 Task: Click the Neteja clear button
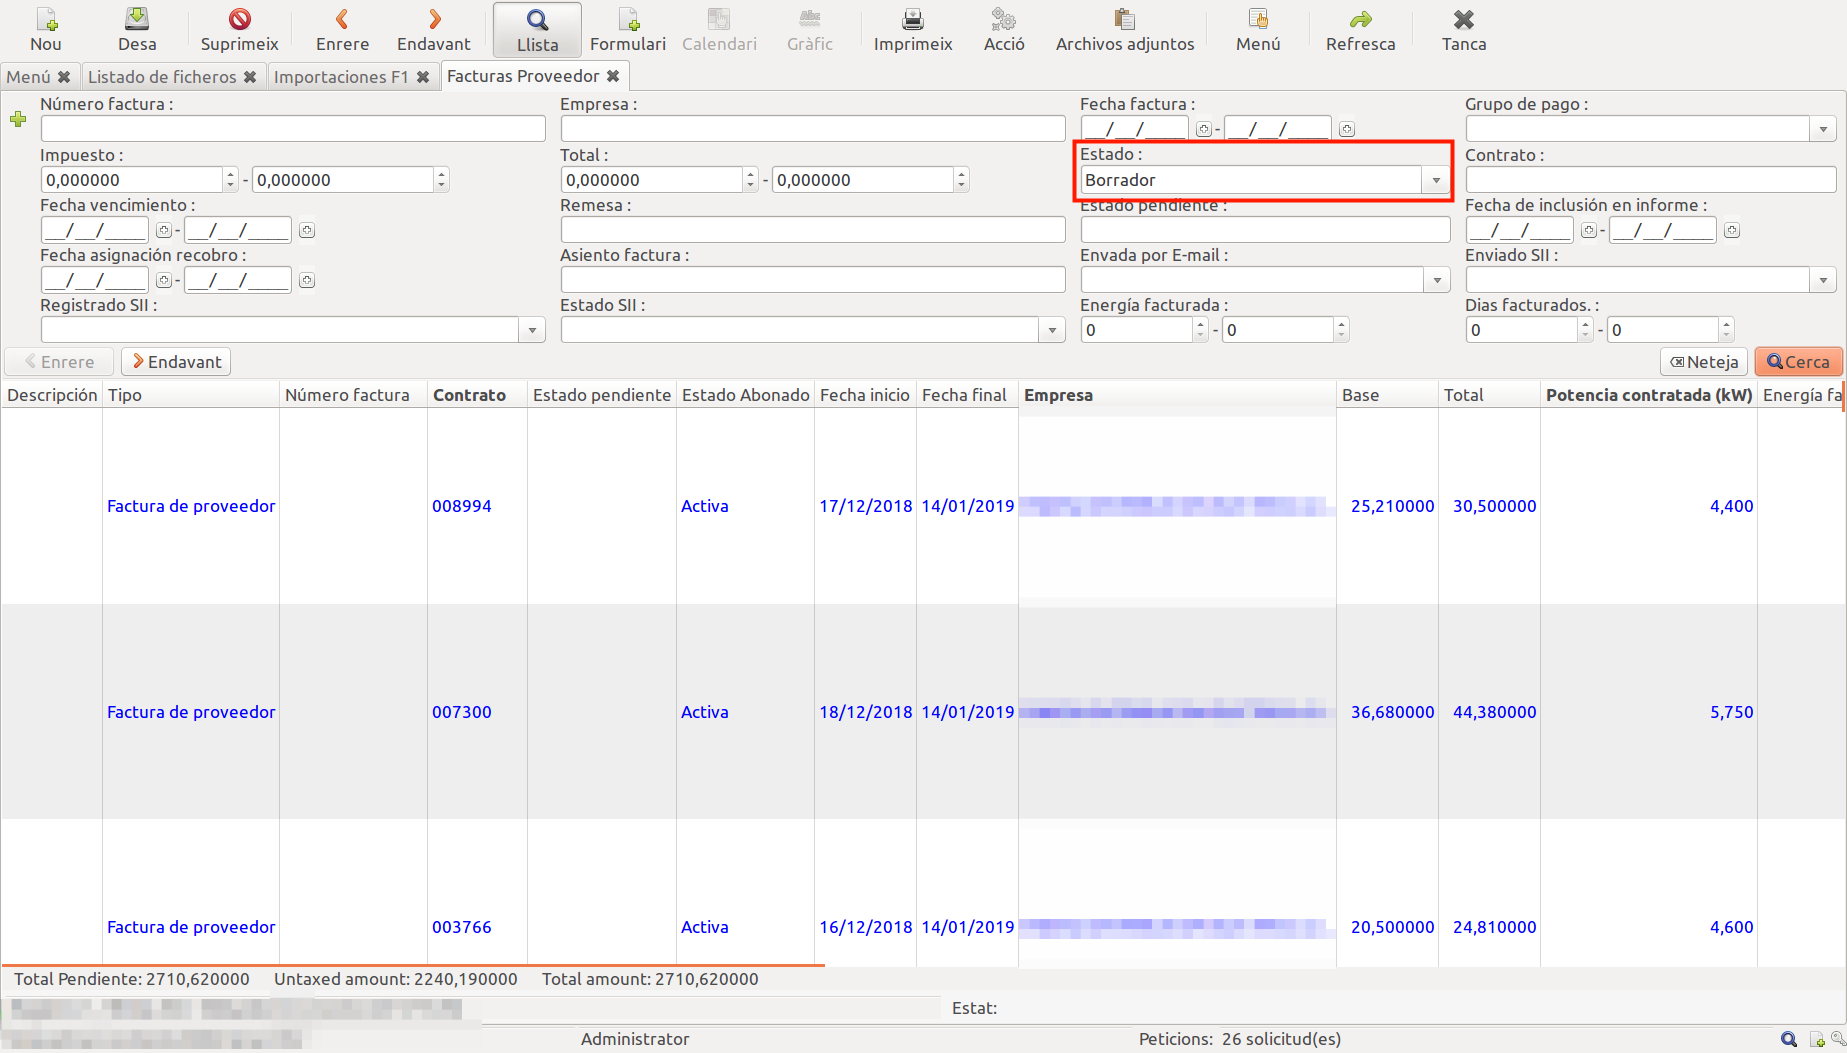1704,362
